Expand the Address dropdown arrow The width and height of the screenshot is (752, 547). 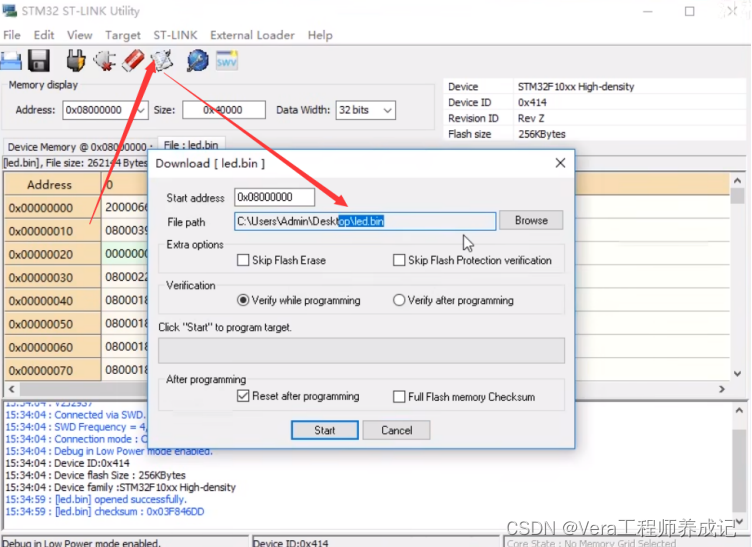click(x=141, y=110)
